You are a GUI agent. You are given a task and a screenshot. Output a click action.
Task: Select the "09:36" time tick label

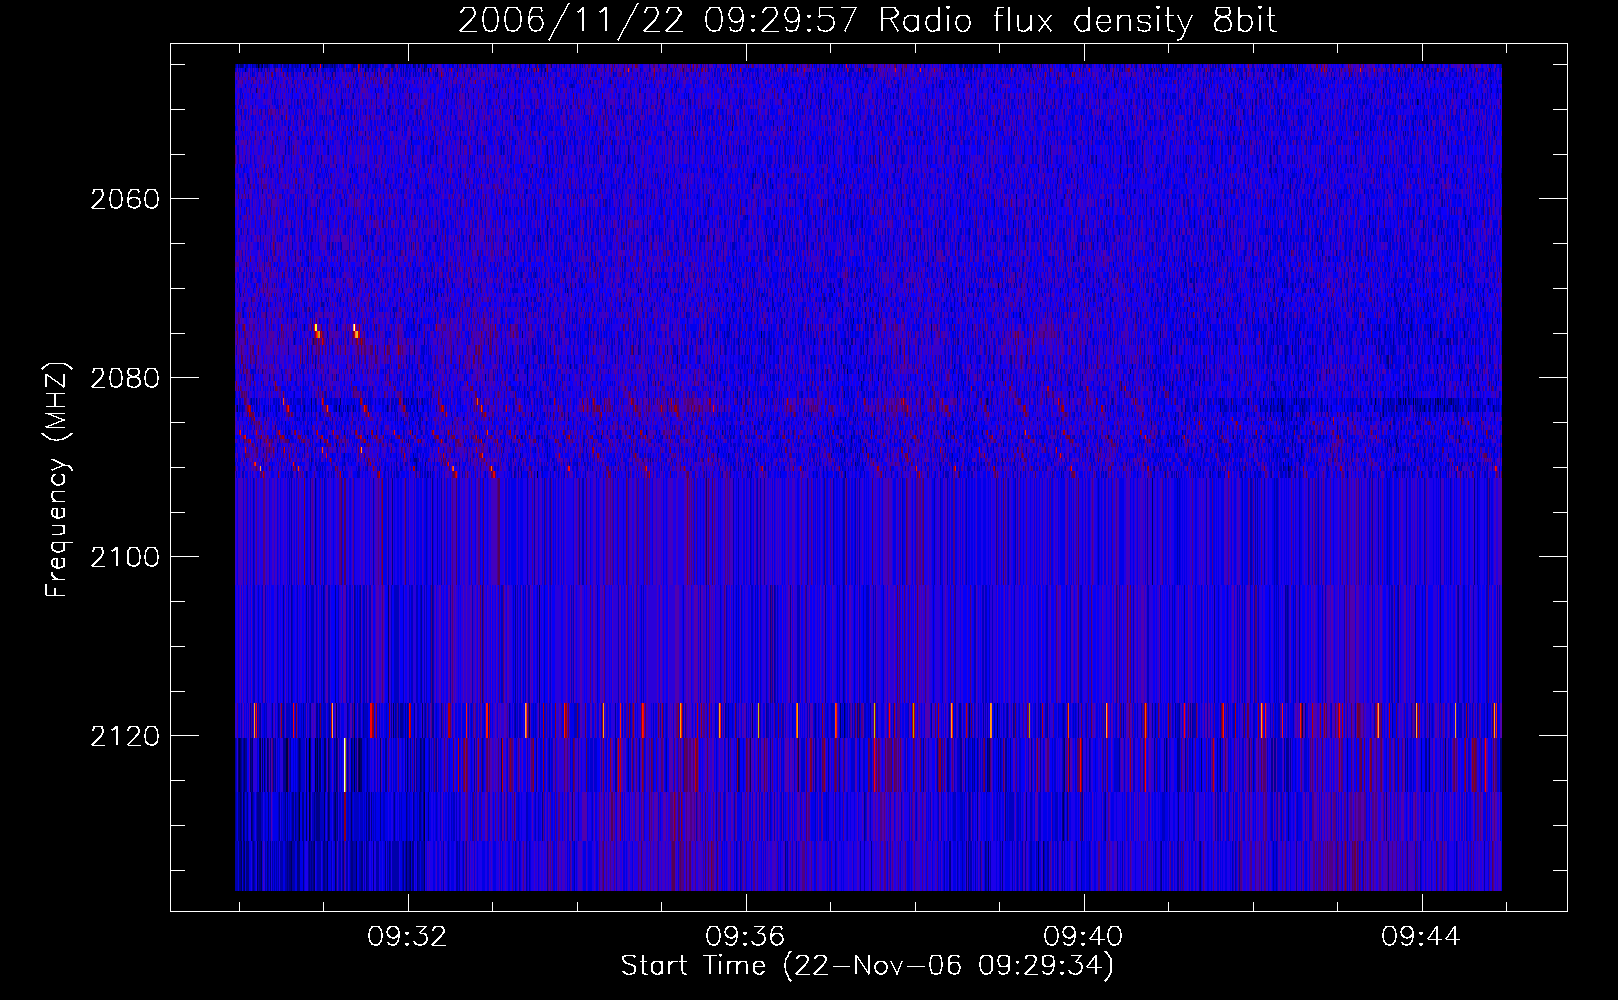(x=745, y=937)
